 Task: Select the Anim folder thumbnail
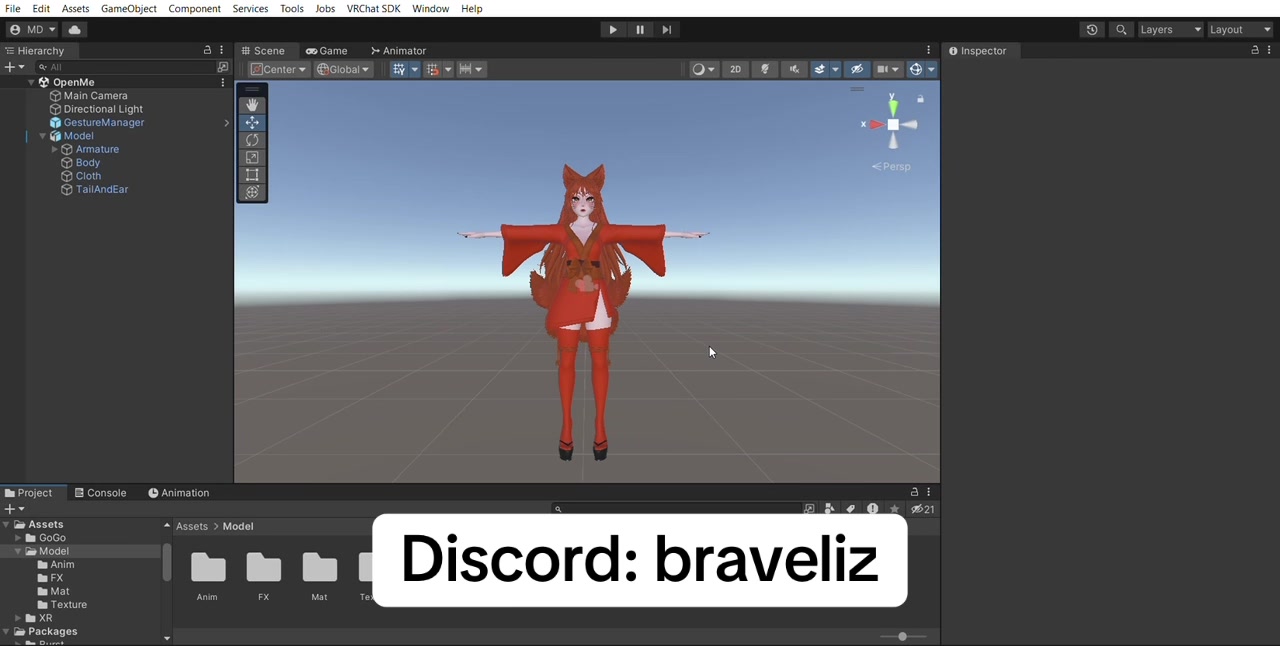point(208,577)
